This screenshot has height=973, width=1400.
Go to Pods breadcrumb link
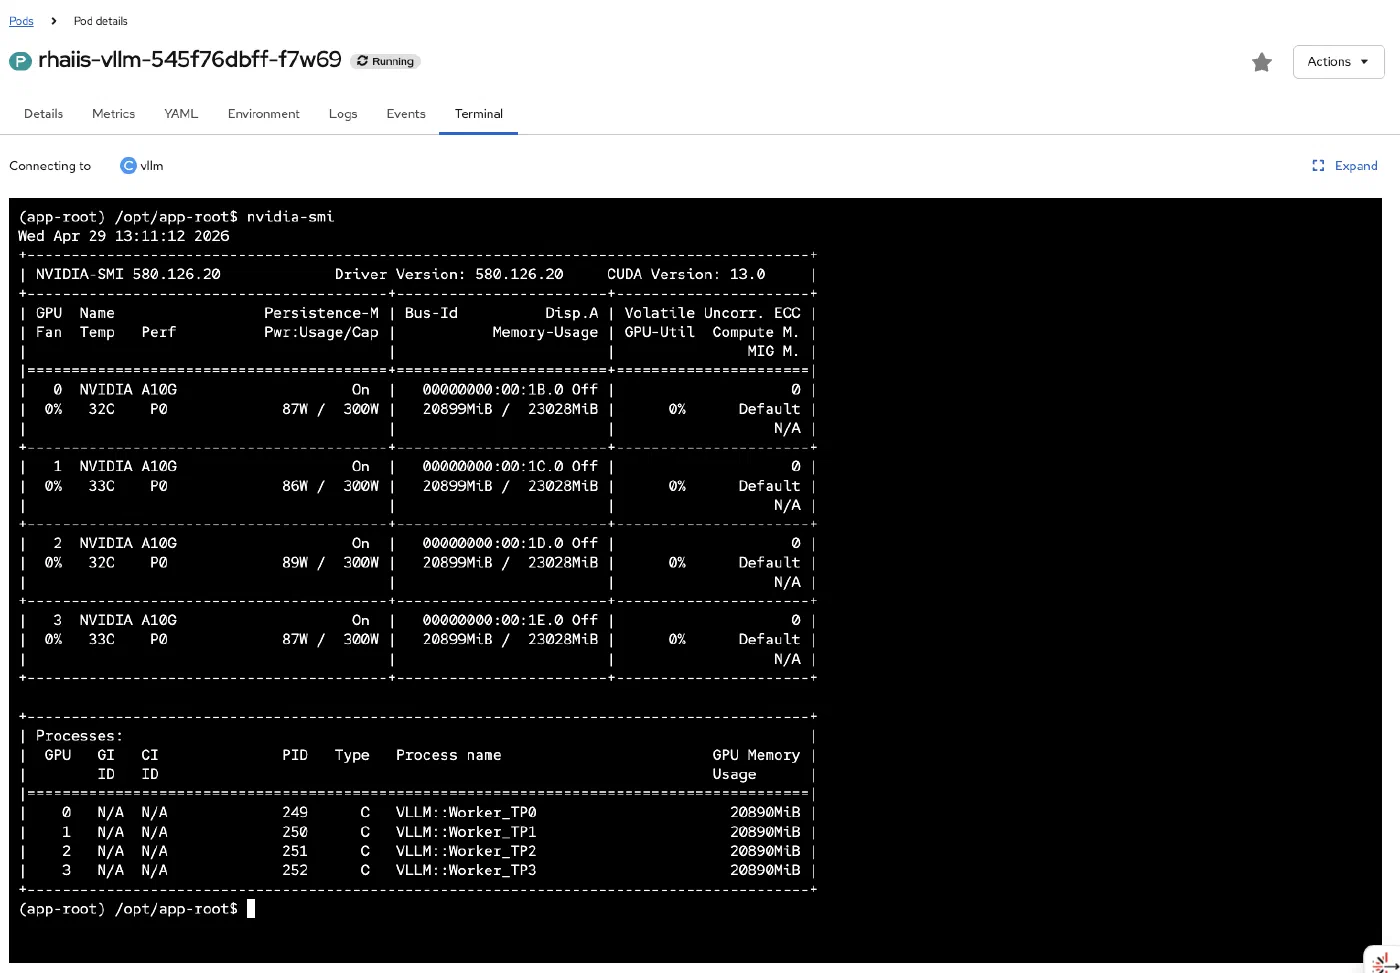(21, 21)
